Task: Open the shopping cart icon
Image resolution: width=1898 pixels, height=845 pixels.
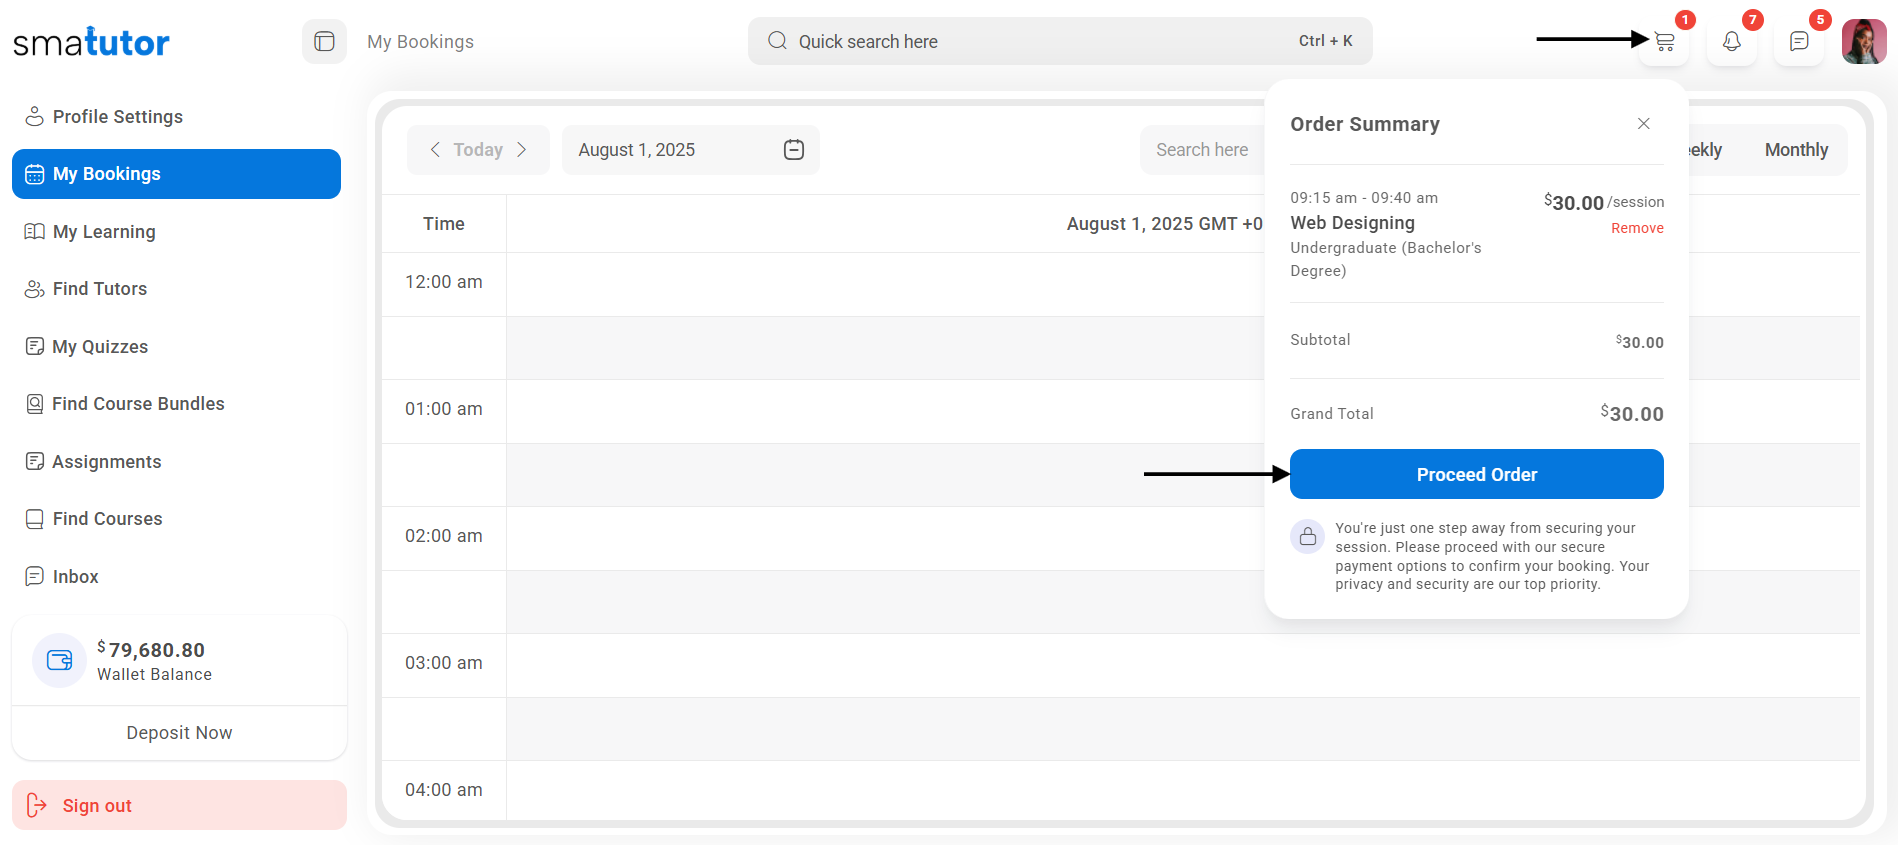Action: point(1664,42)
